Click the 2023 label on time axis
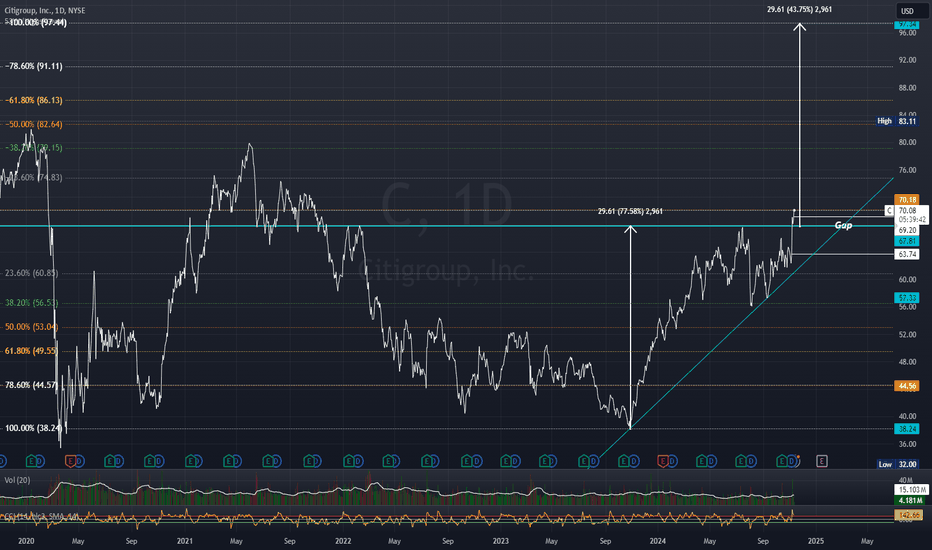 [500, 541]
